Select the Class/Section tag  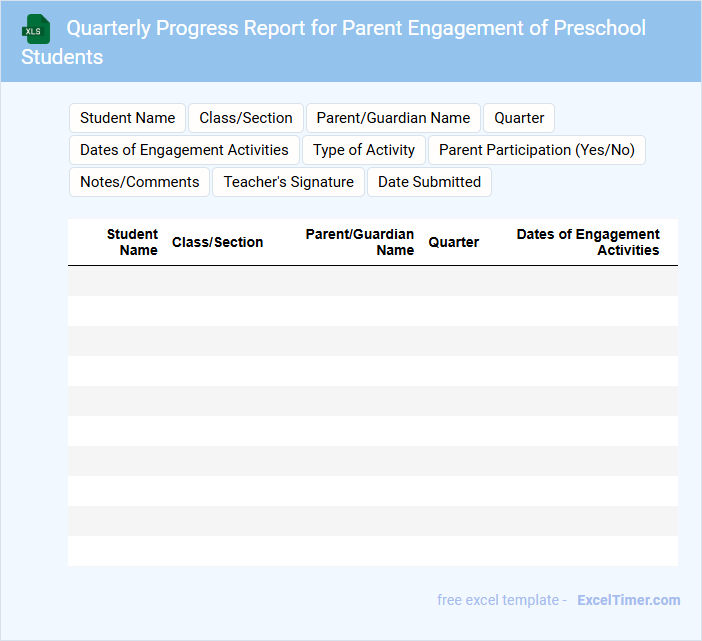[246, 118]
